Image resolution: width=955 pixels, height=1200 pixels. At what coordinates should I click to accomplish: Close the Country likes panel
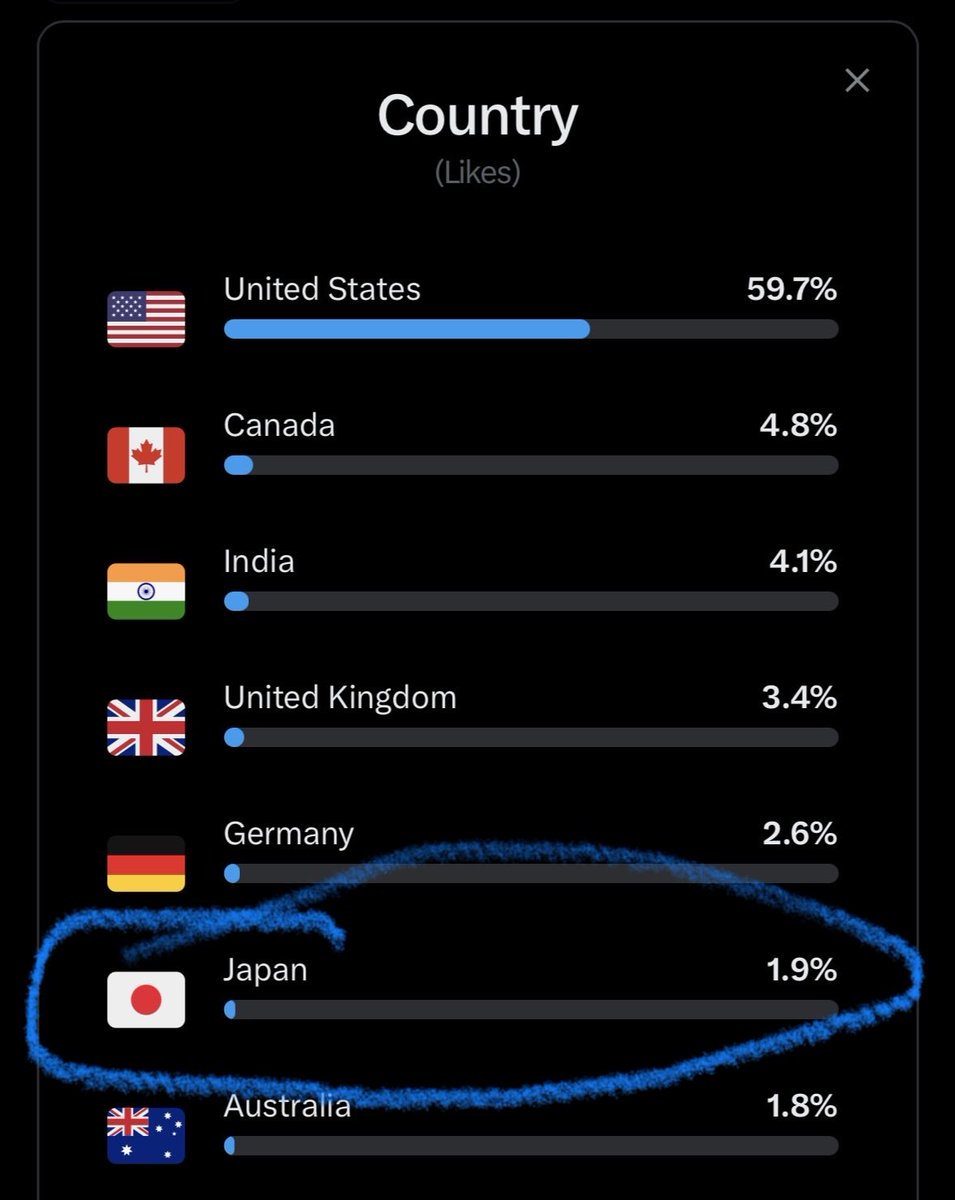click(x=857, y=81)
